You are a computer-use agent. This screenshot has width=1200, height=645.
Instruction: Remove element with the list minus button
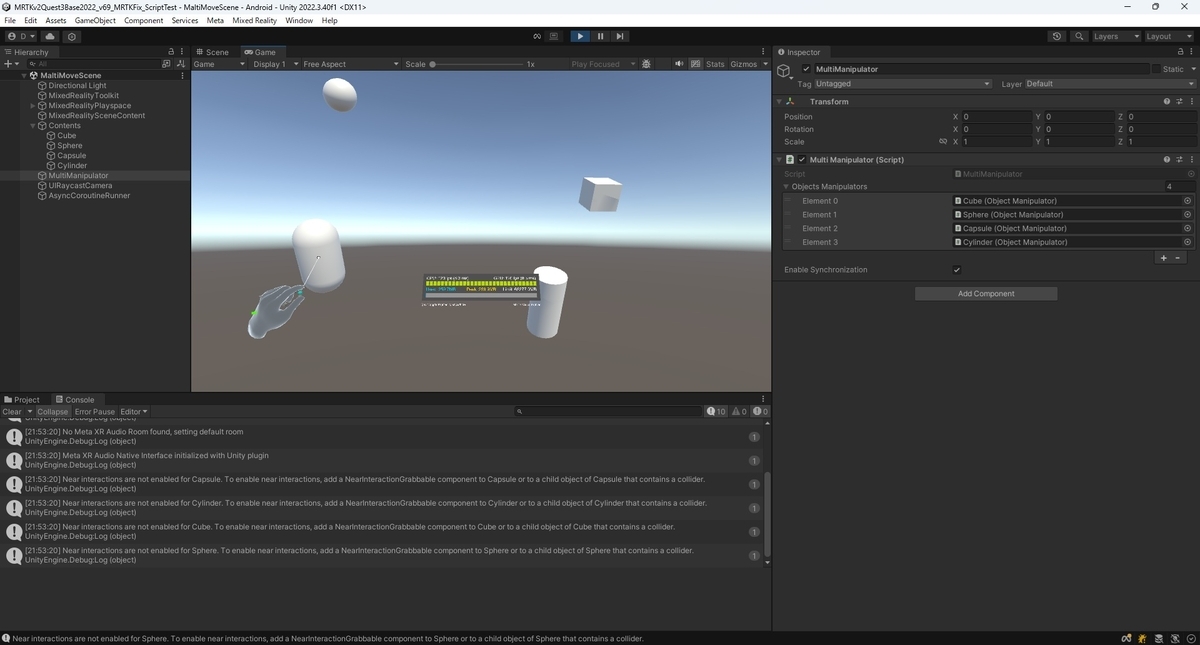coord(1177,258)
